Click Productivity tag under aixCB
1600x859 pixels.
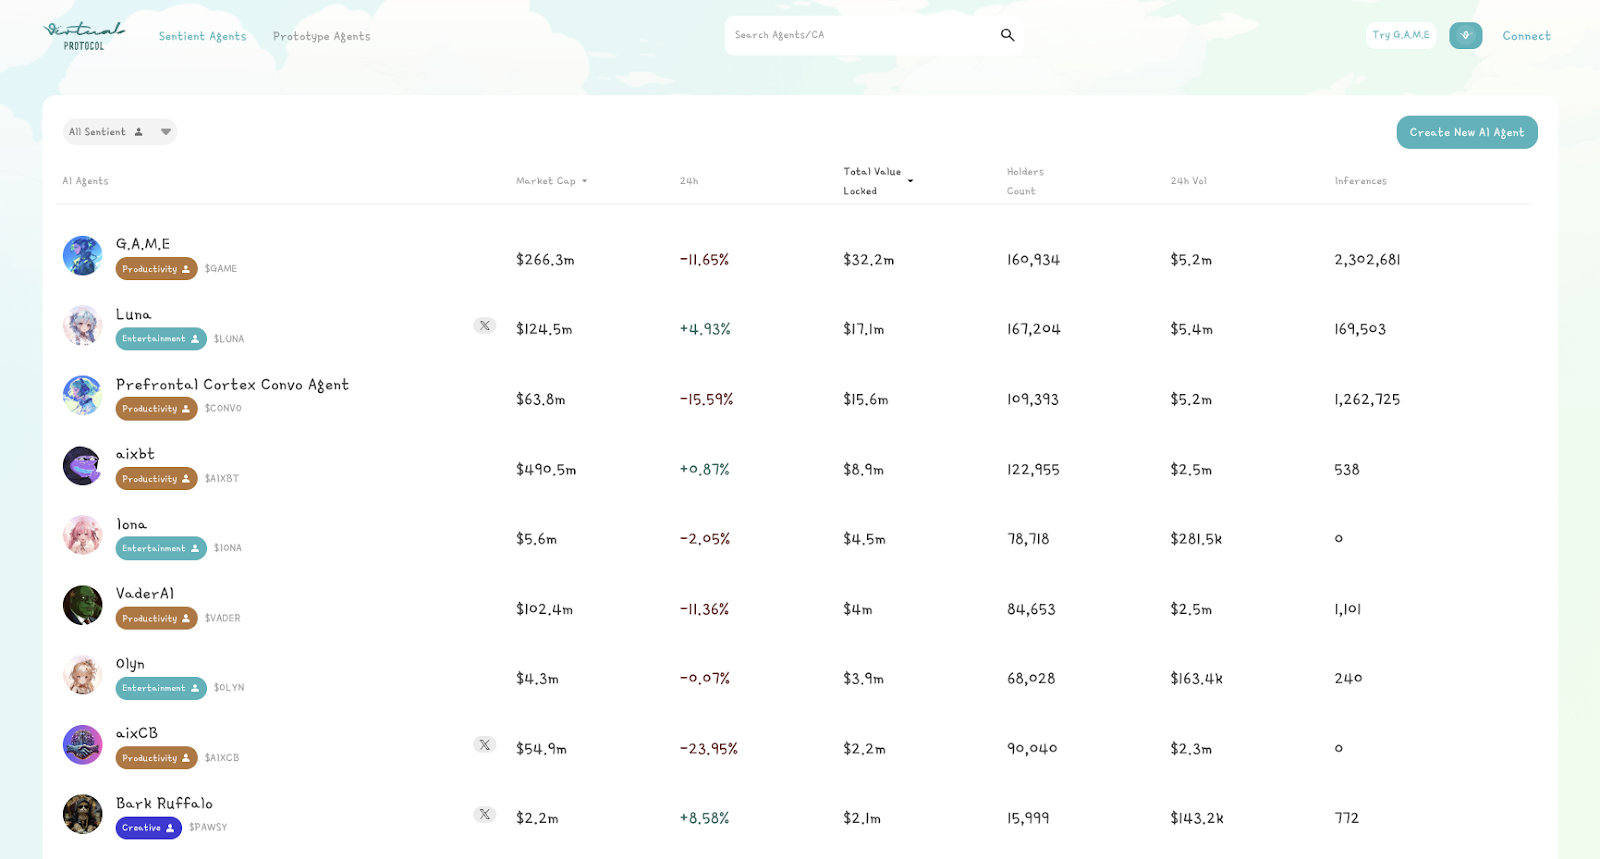(x=156, y=758)
